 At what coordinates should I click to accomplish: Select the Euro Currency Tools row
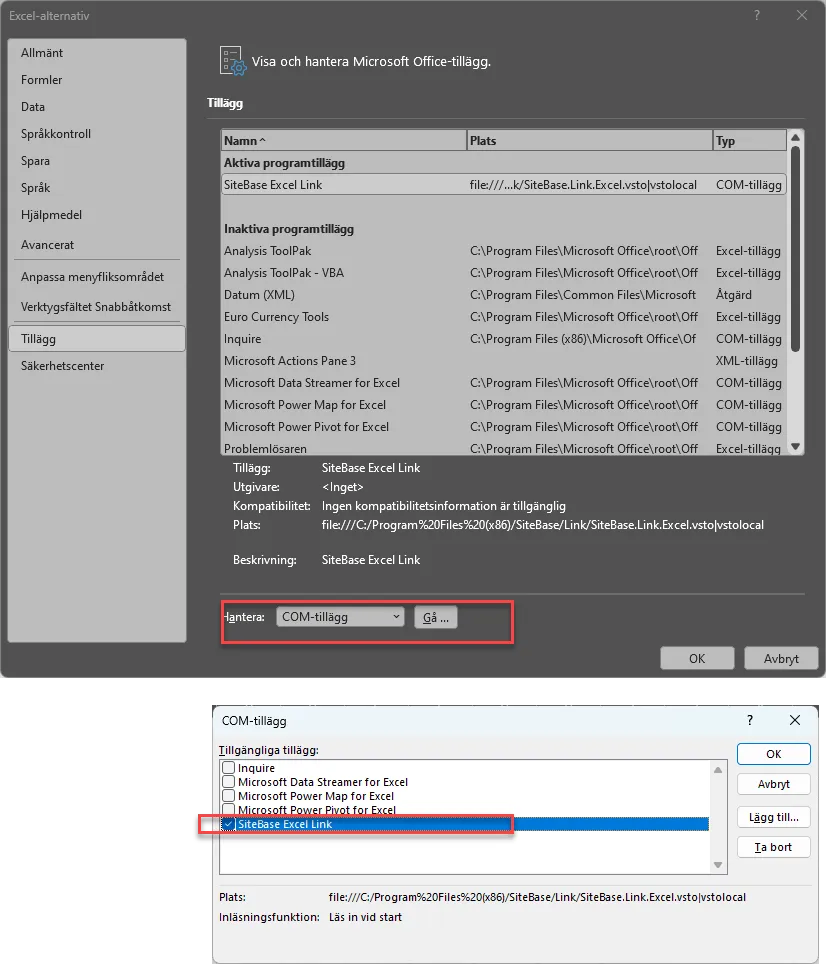(x=503, y=317)
